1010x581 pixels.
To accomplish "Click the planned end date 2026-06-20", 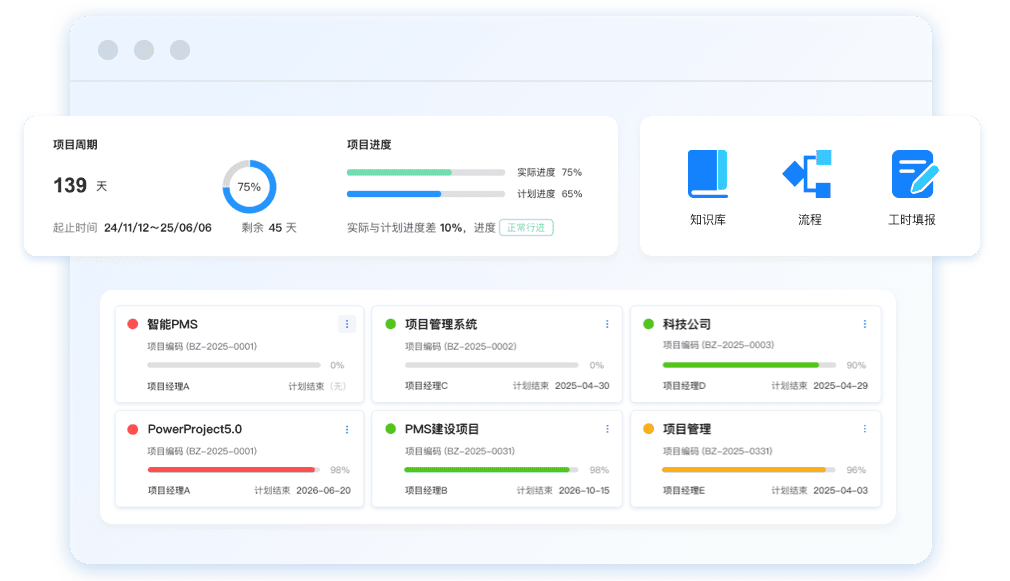I will click(x=323, y=490).
